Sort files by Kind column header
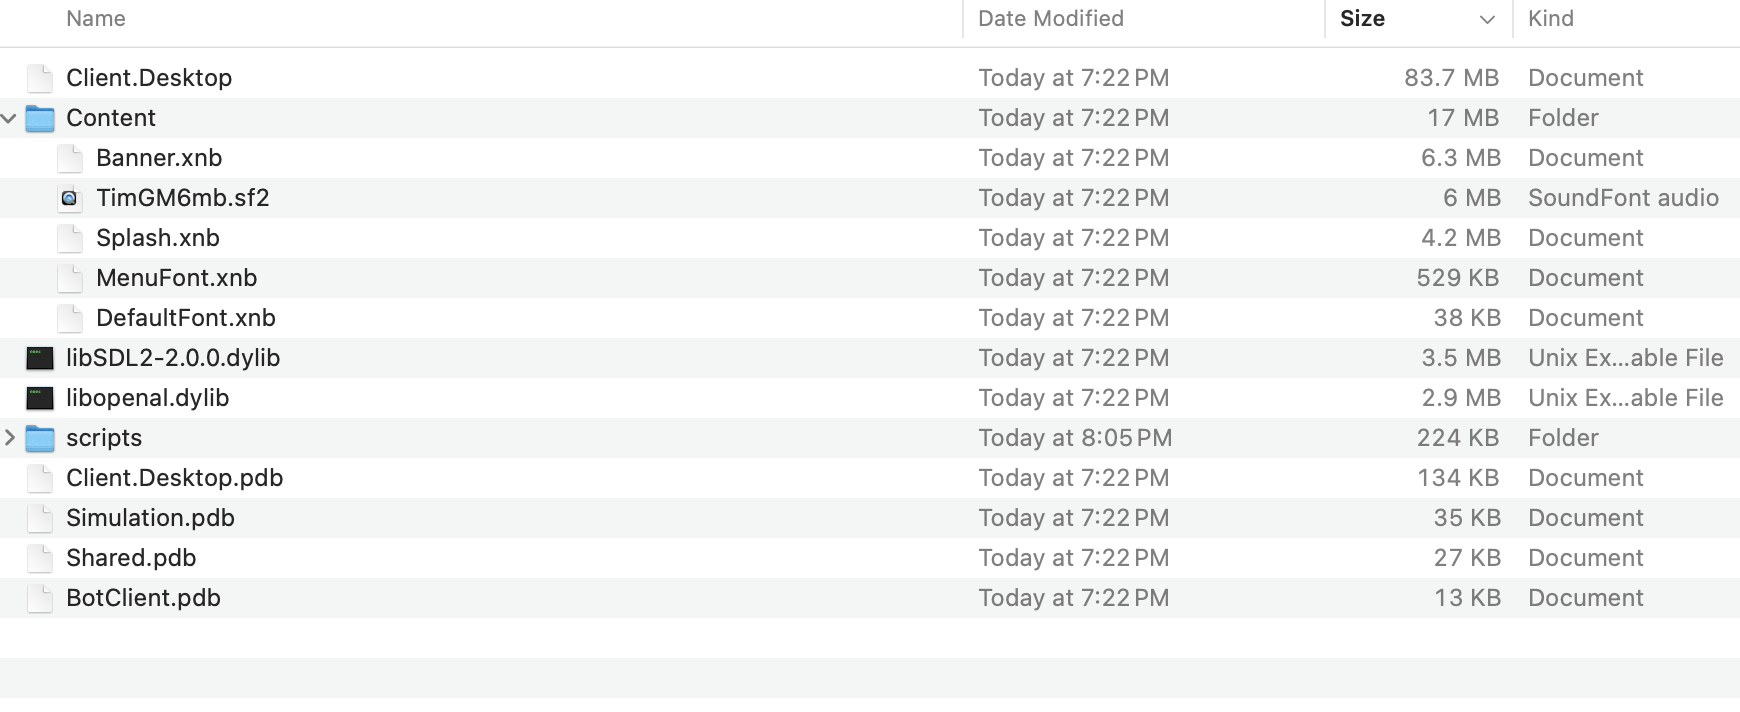The height and width of the screenshot is (712, 1740). tap(1551, 19)
